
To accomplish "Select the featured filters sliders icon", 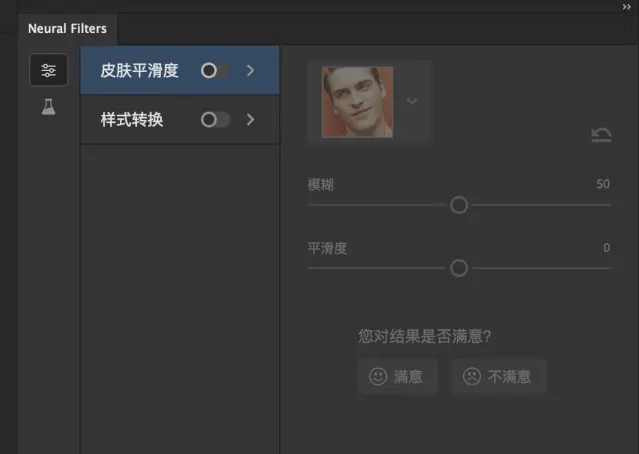I will point(48,70).
